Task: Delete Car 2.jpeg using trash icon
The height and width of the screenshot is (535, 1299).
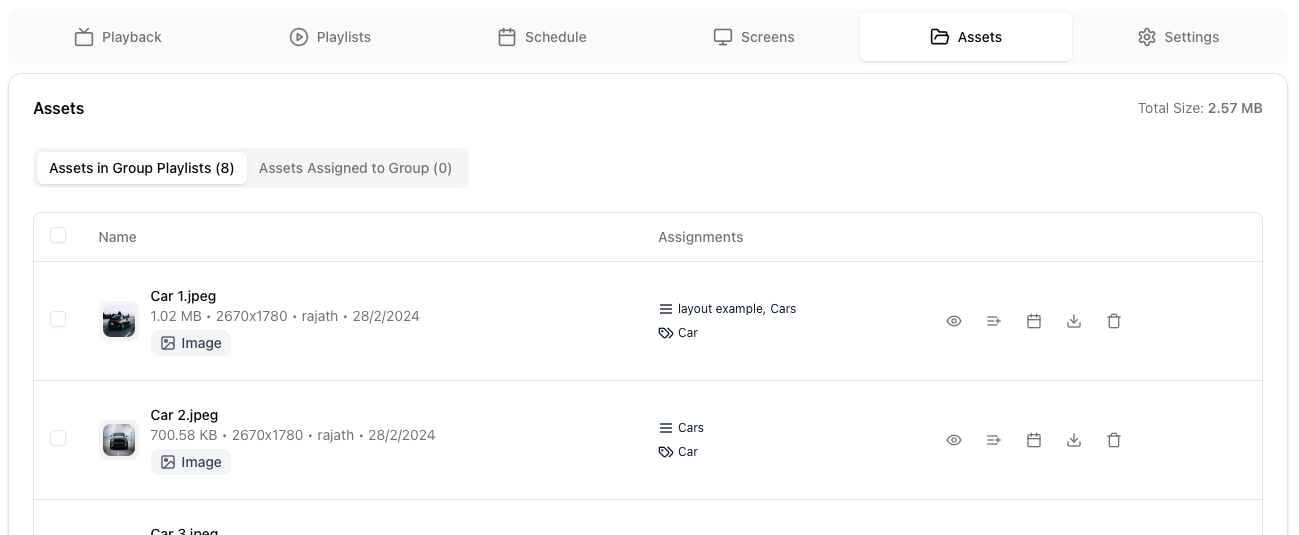Action: (1114, 440)
